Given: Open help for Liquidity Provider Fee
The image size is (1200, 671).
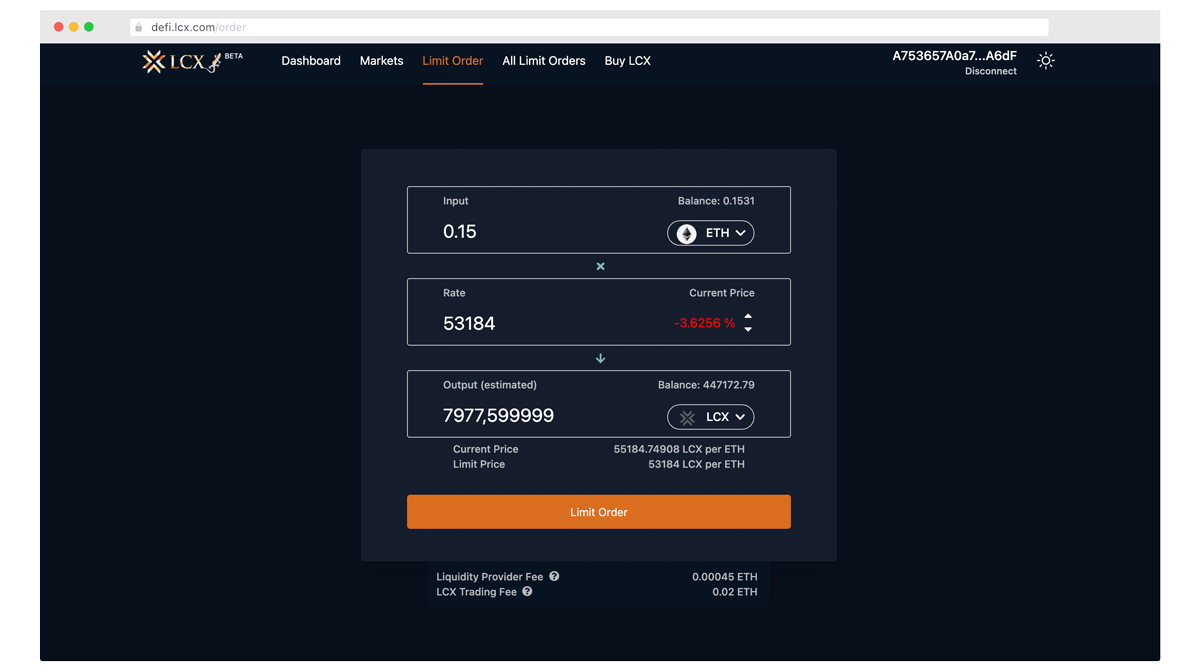Looking at the screenshot, I should [554, 576].
